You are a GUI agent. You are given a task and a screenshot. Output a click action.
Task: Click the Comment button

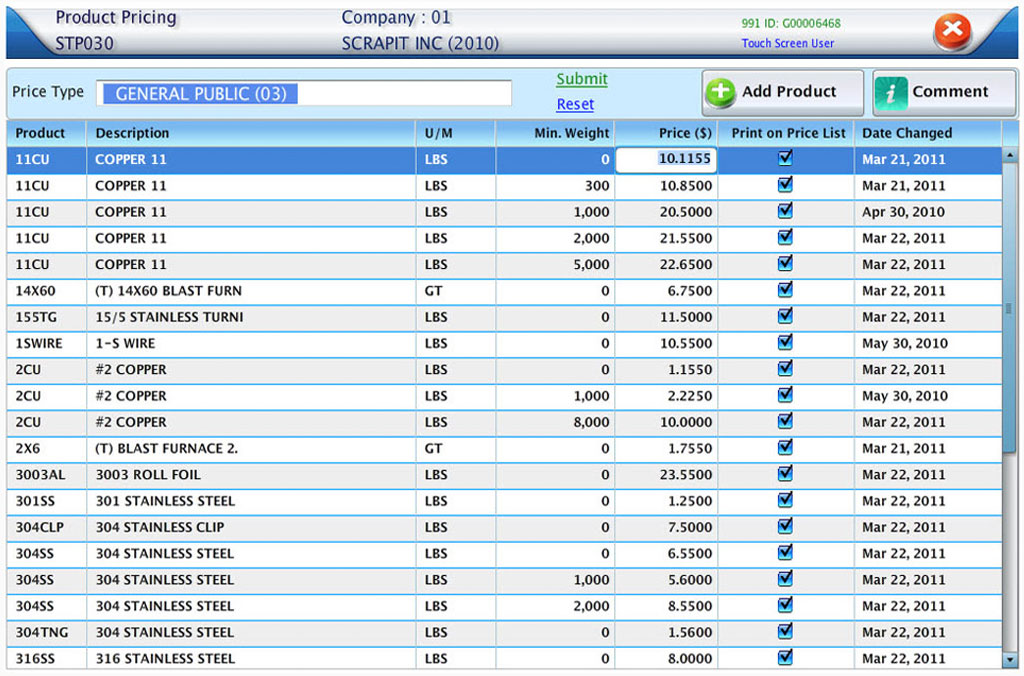click(x=944, y=92)
